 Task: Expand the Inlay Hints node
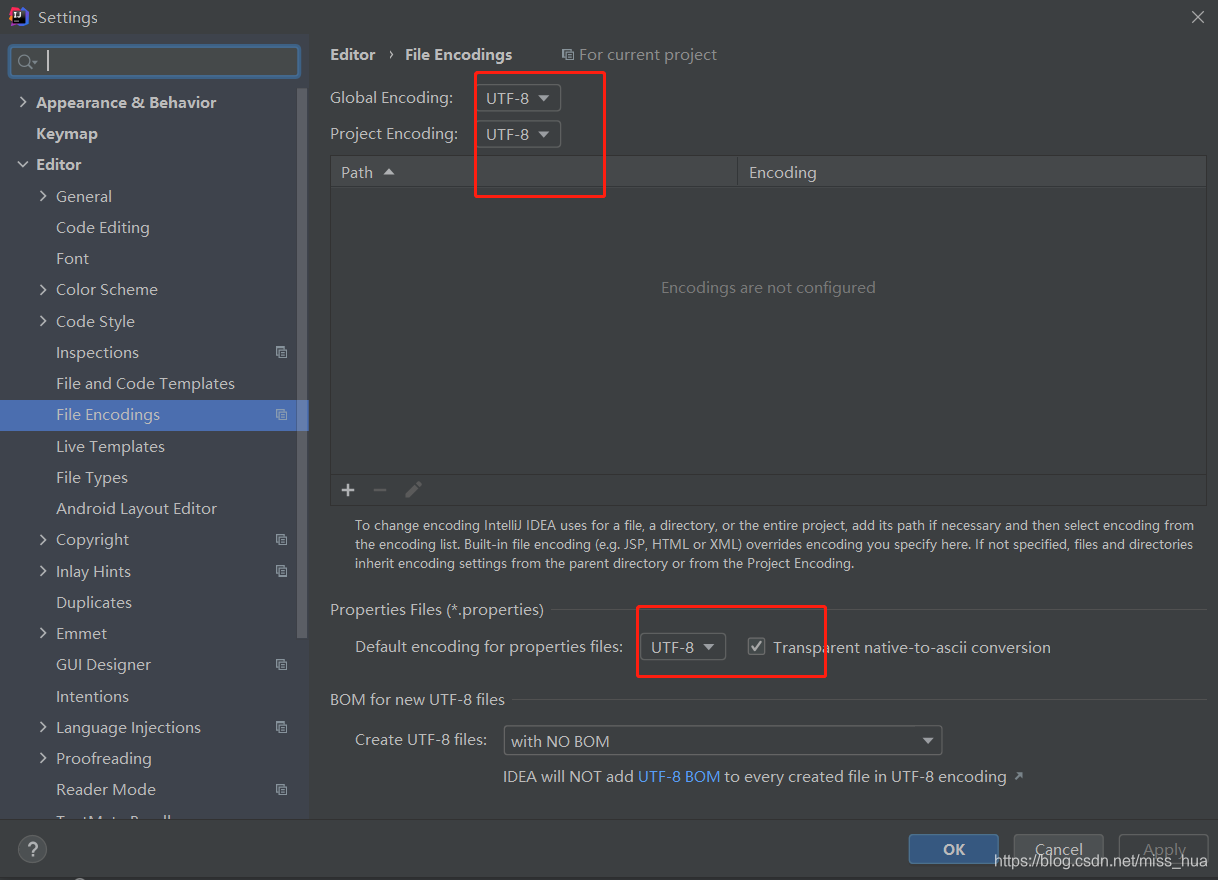pyautogui.click(x=43, y=571)
